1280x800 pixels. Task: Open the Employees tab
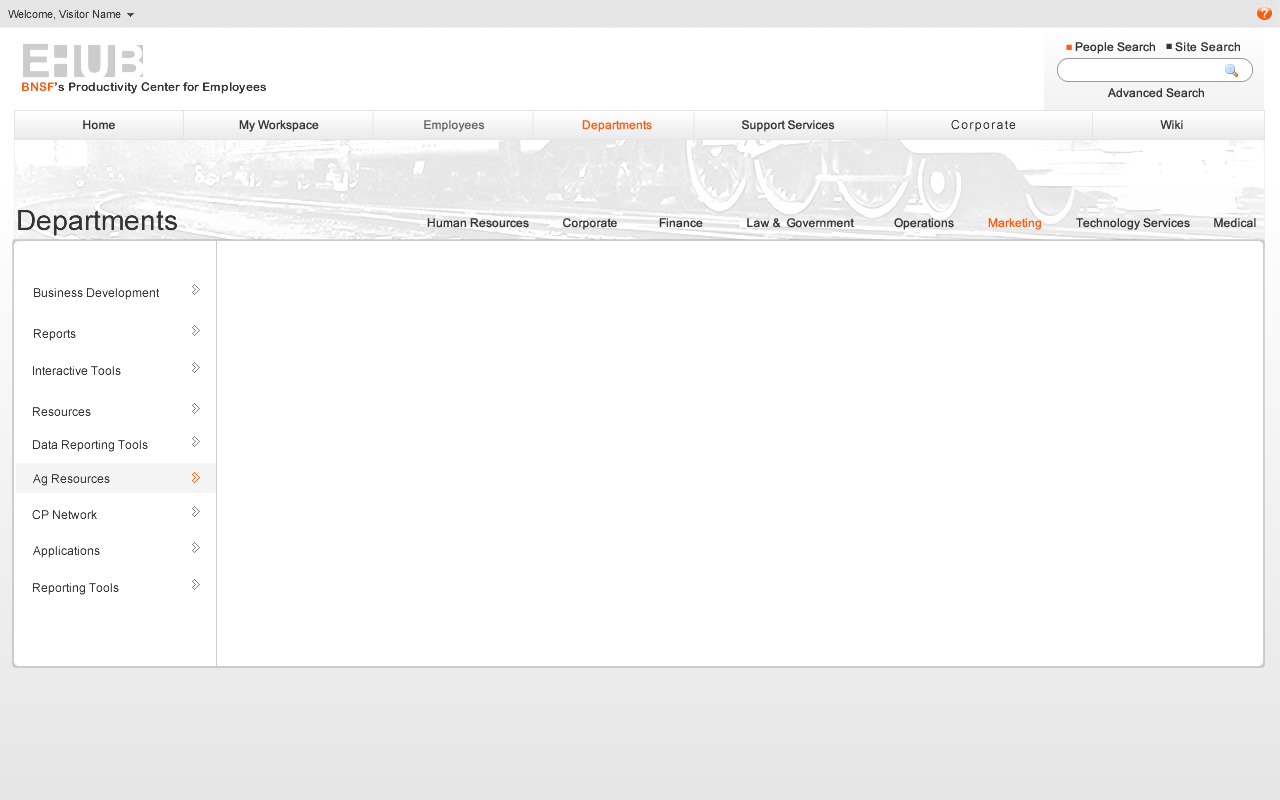453,125
